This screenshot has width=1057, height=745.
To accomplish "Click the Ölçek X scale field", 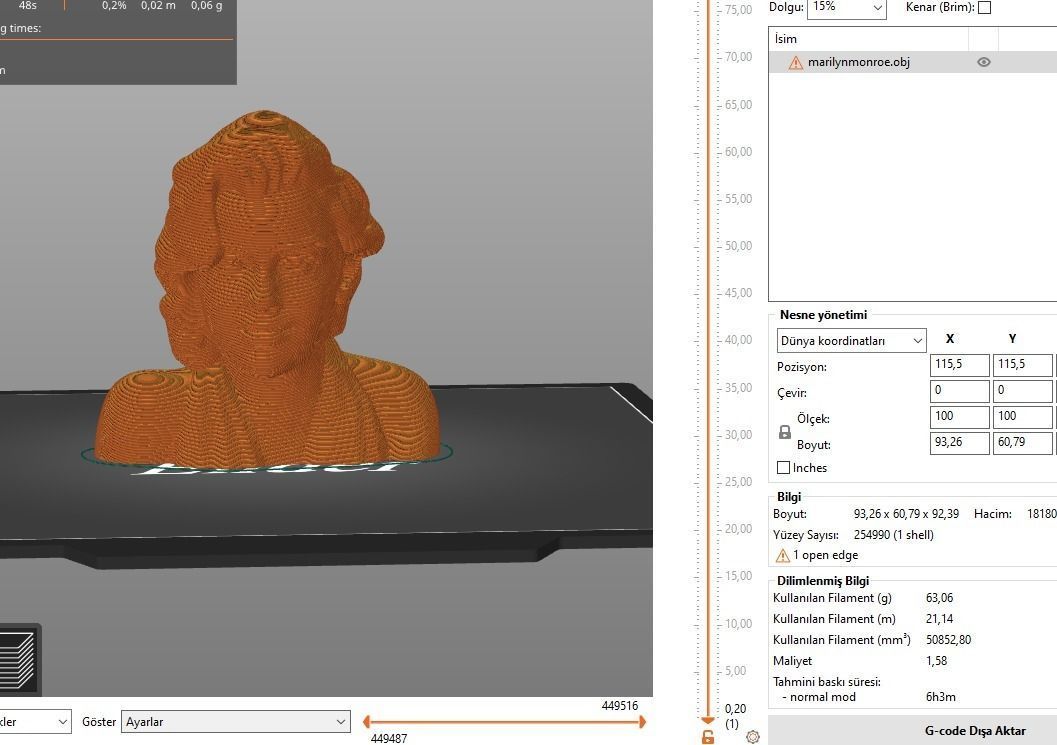I will tap(959, 417).
